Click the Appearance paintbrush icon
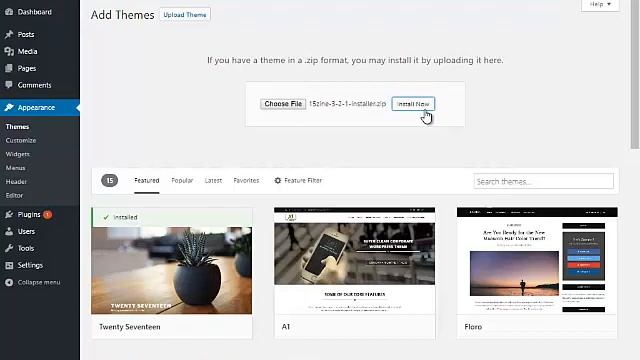640x360 pixels. (x=9, y=107)
